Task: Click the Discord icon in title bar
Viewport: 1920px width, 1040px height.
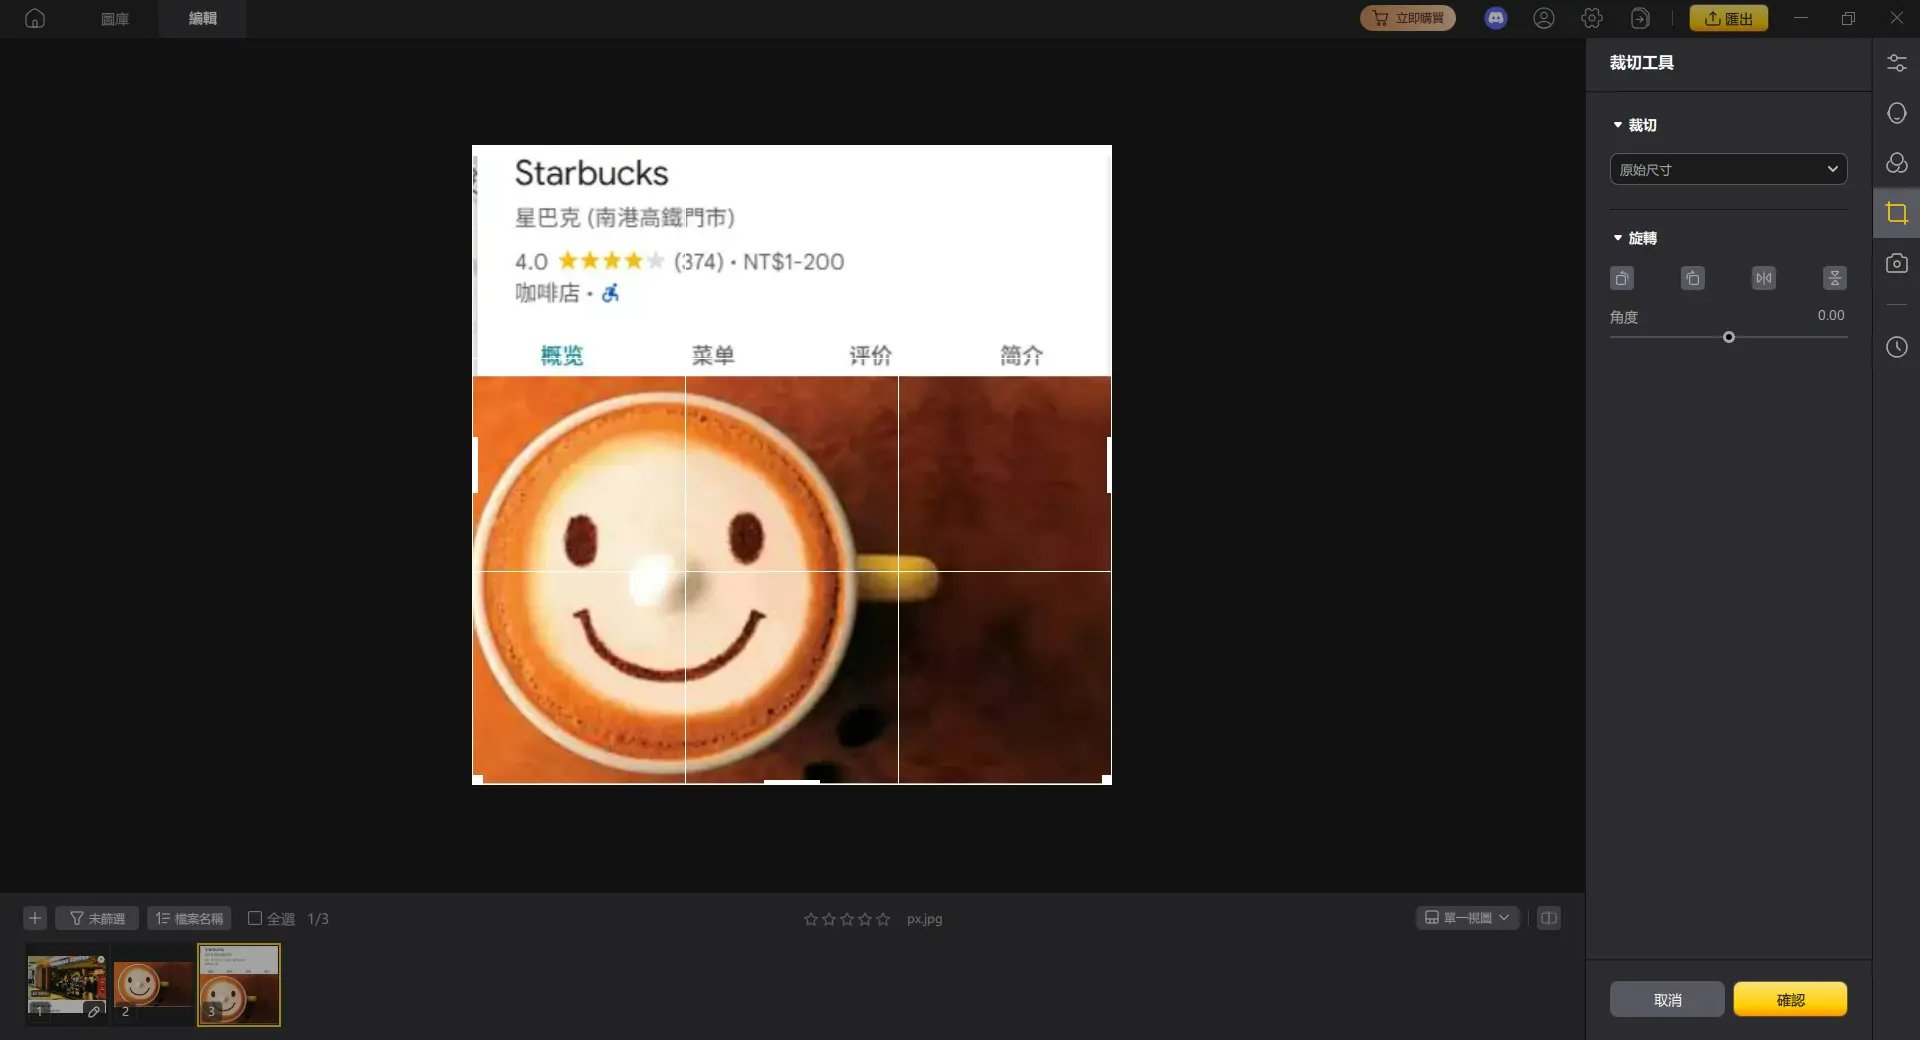Action: click(1495, 18)
